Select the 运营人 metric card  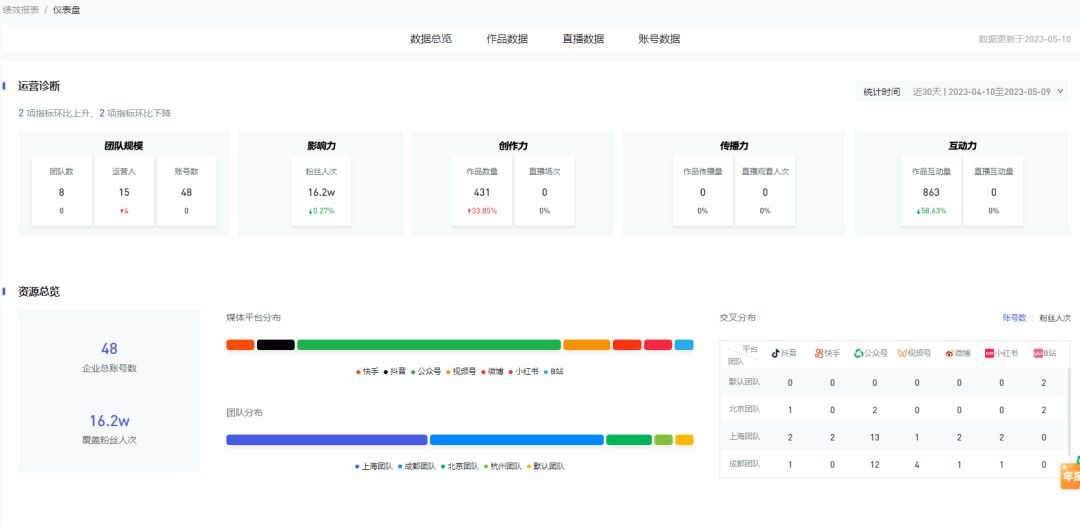point(124,191)
